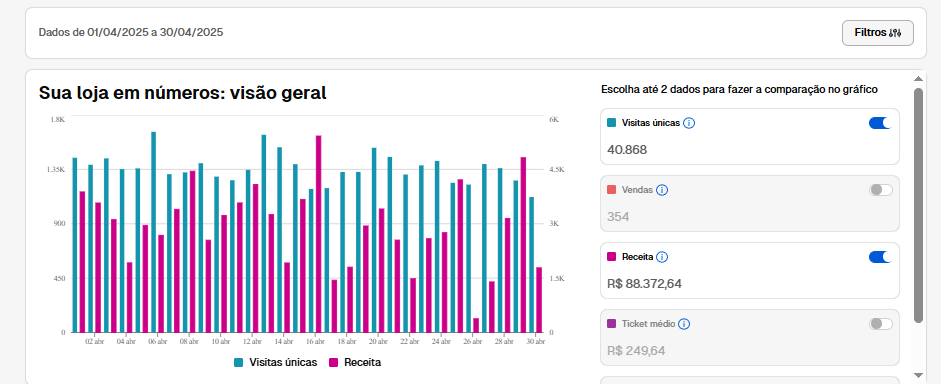Image resolution: width=941 pixels, height=384 pixels.
Task: Click the 30 abr axis label
Action: click(536, 341)
